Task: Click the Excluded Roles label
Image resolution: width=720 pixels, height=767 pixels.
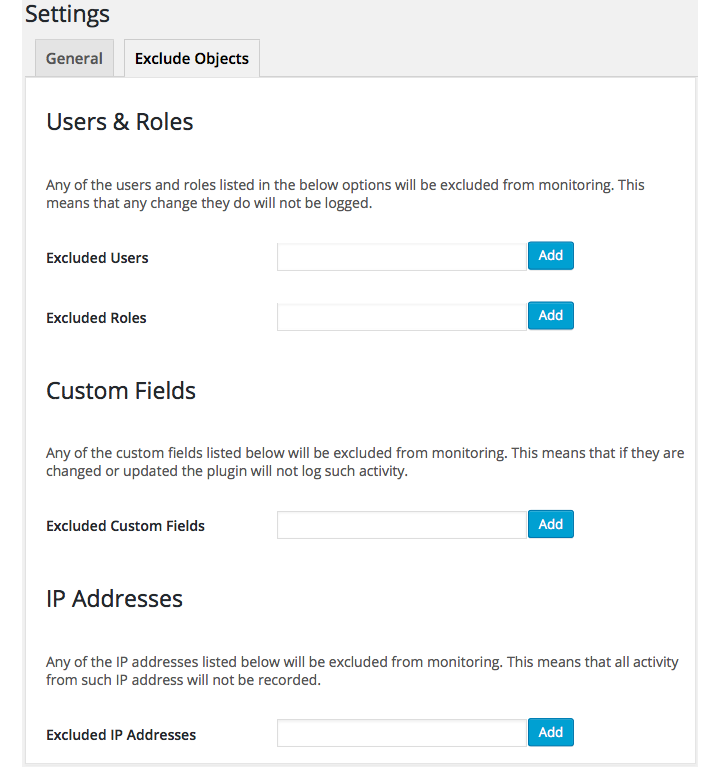Action: [96, 318]
